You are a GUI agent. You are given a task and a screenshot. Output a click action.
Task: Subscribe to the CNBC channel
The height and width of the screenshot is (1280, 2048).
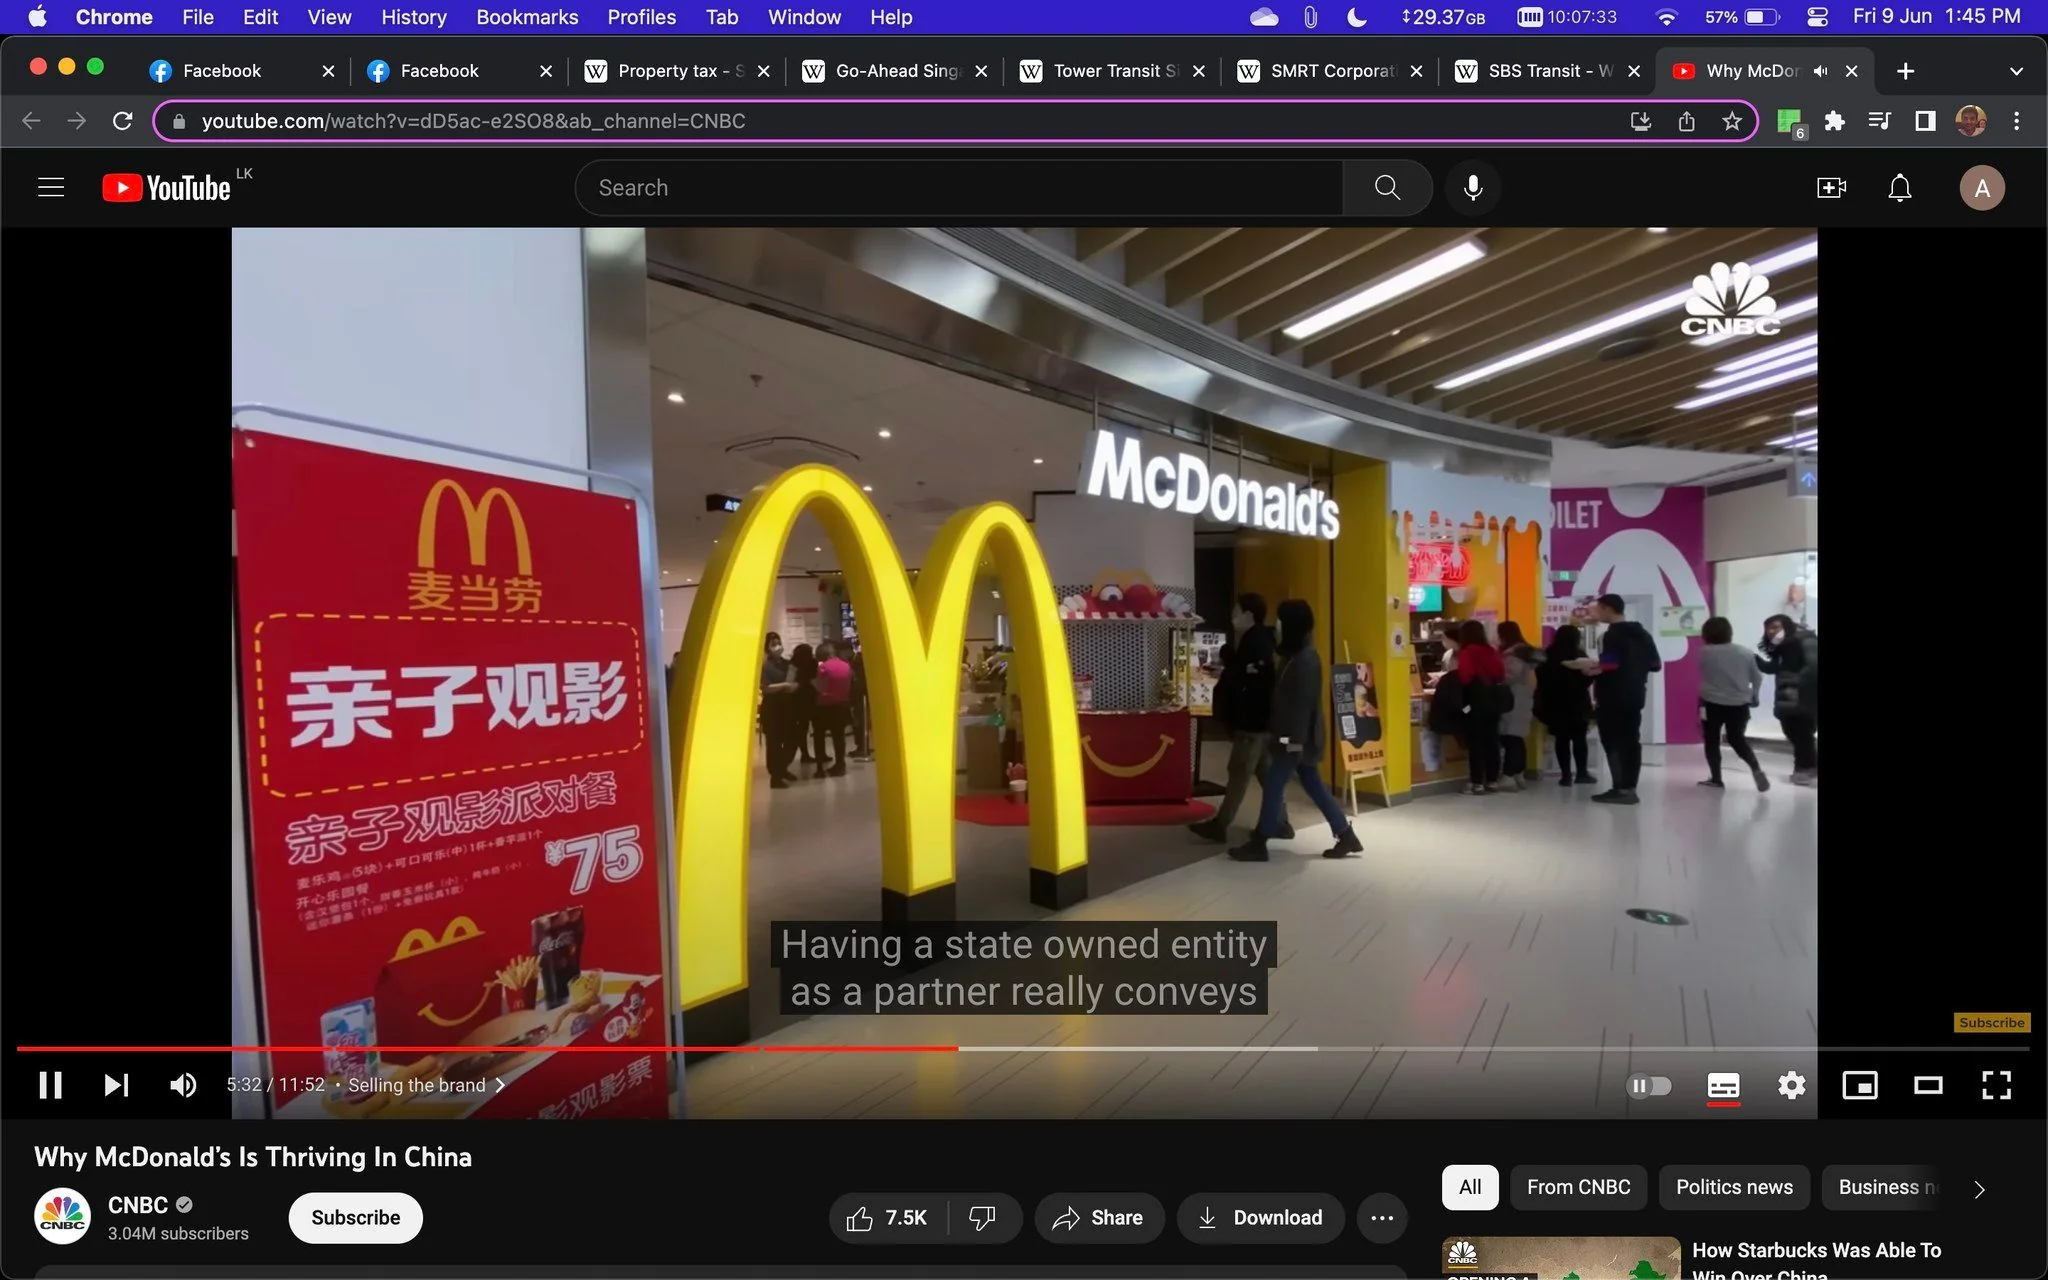355,1217
